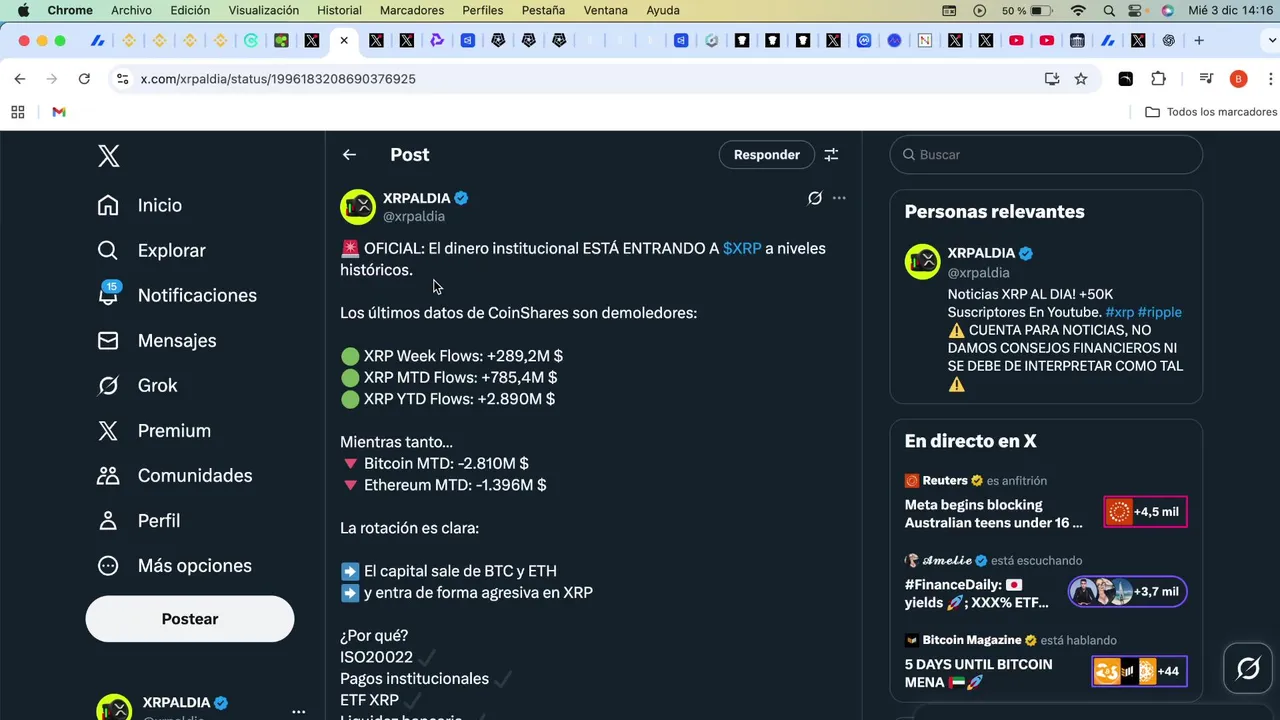Open Edición menu
This screenshot has height=720, width=1280.
(190, 10)
